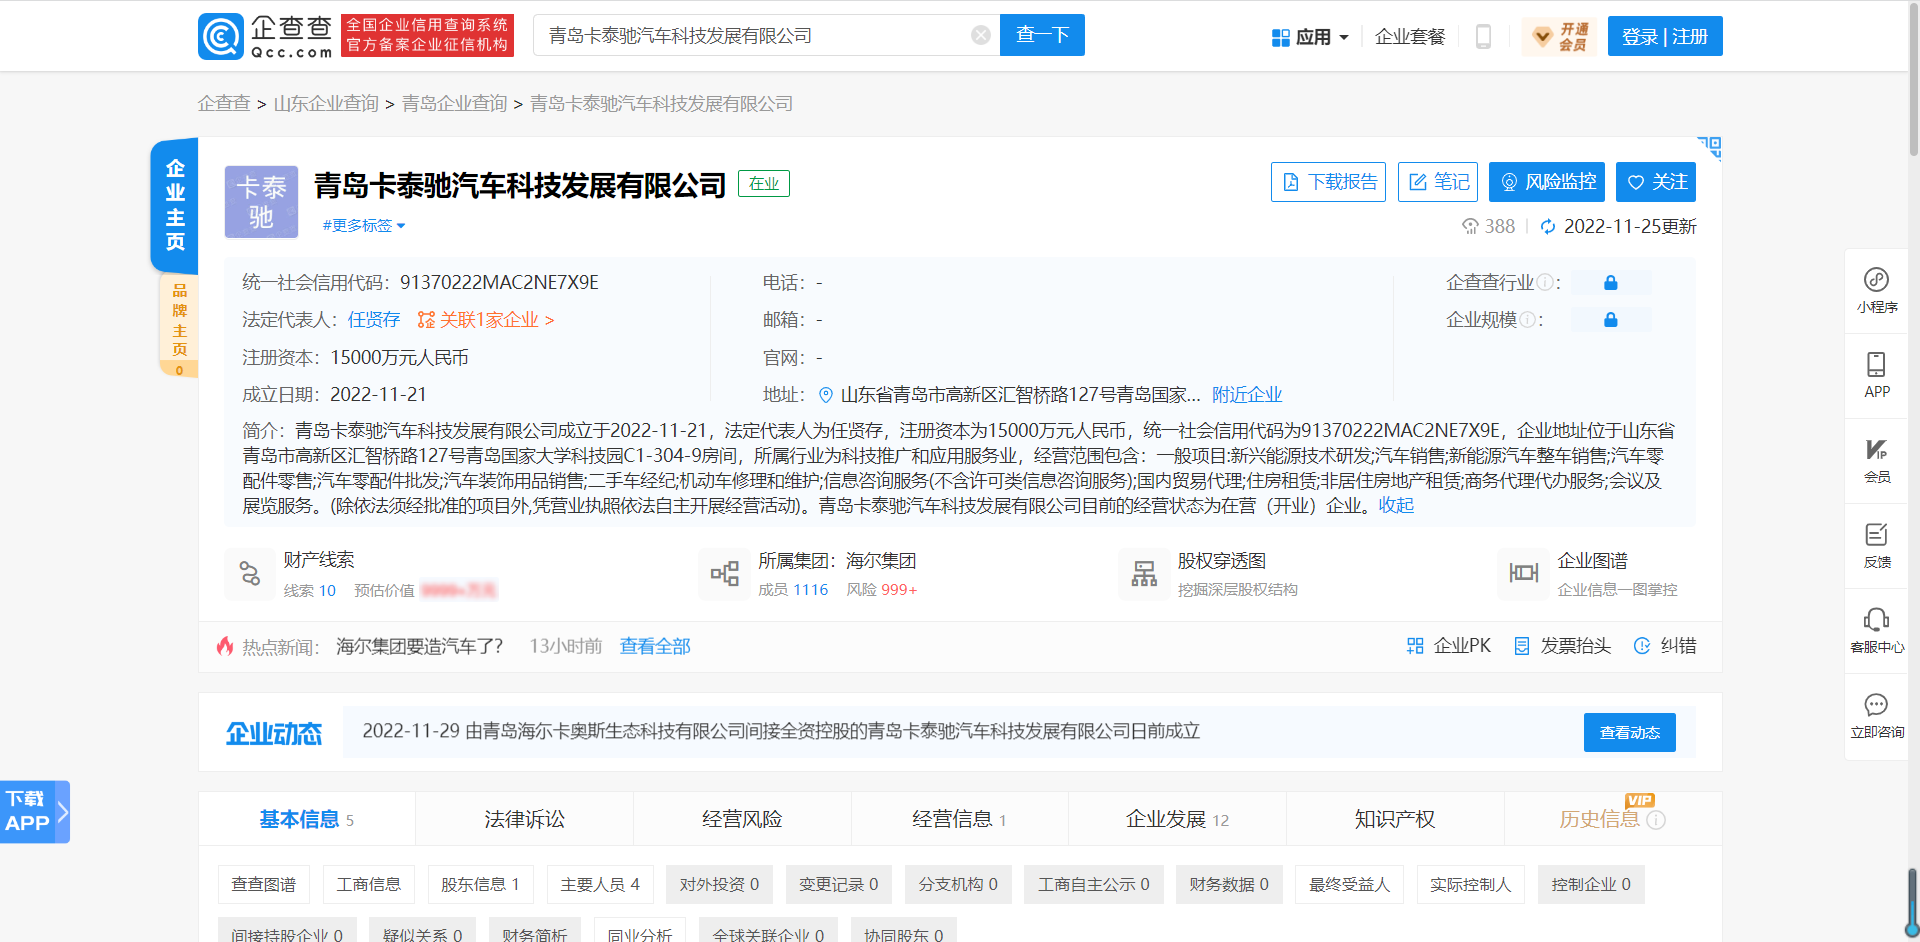Click the lock icon beside 企查查行业
Image resolution: width=1920 pixels, height=942 pixels.
(1610, 283)
